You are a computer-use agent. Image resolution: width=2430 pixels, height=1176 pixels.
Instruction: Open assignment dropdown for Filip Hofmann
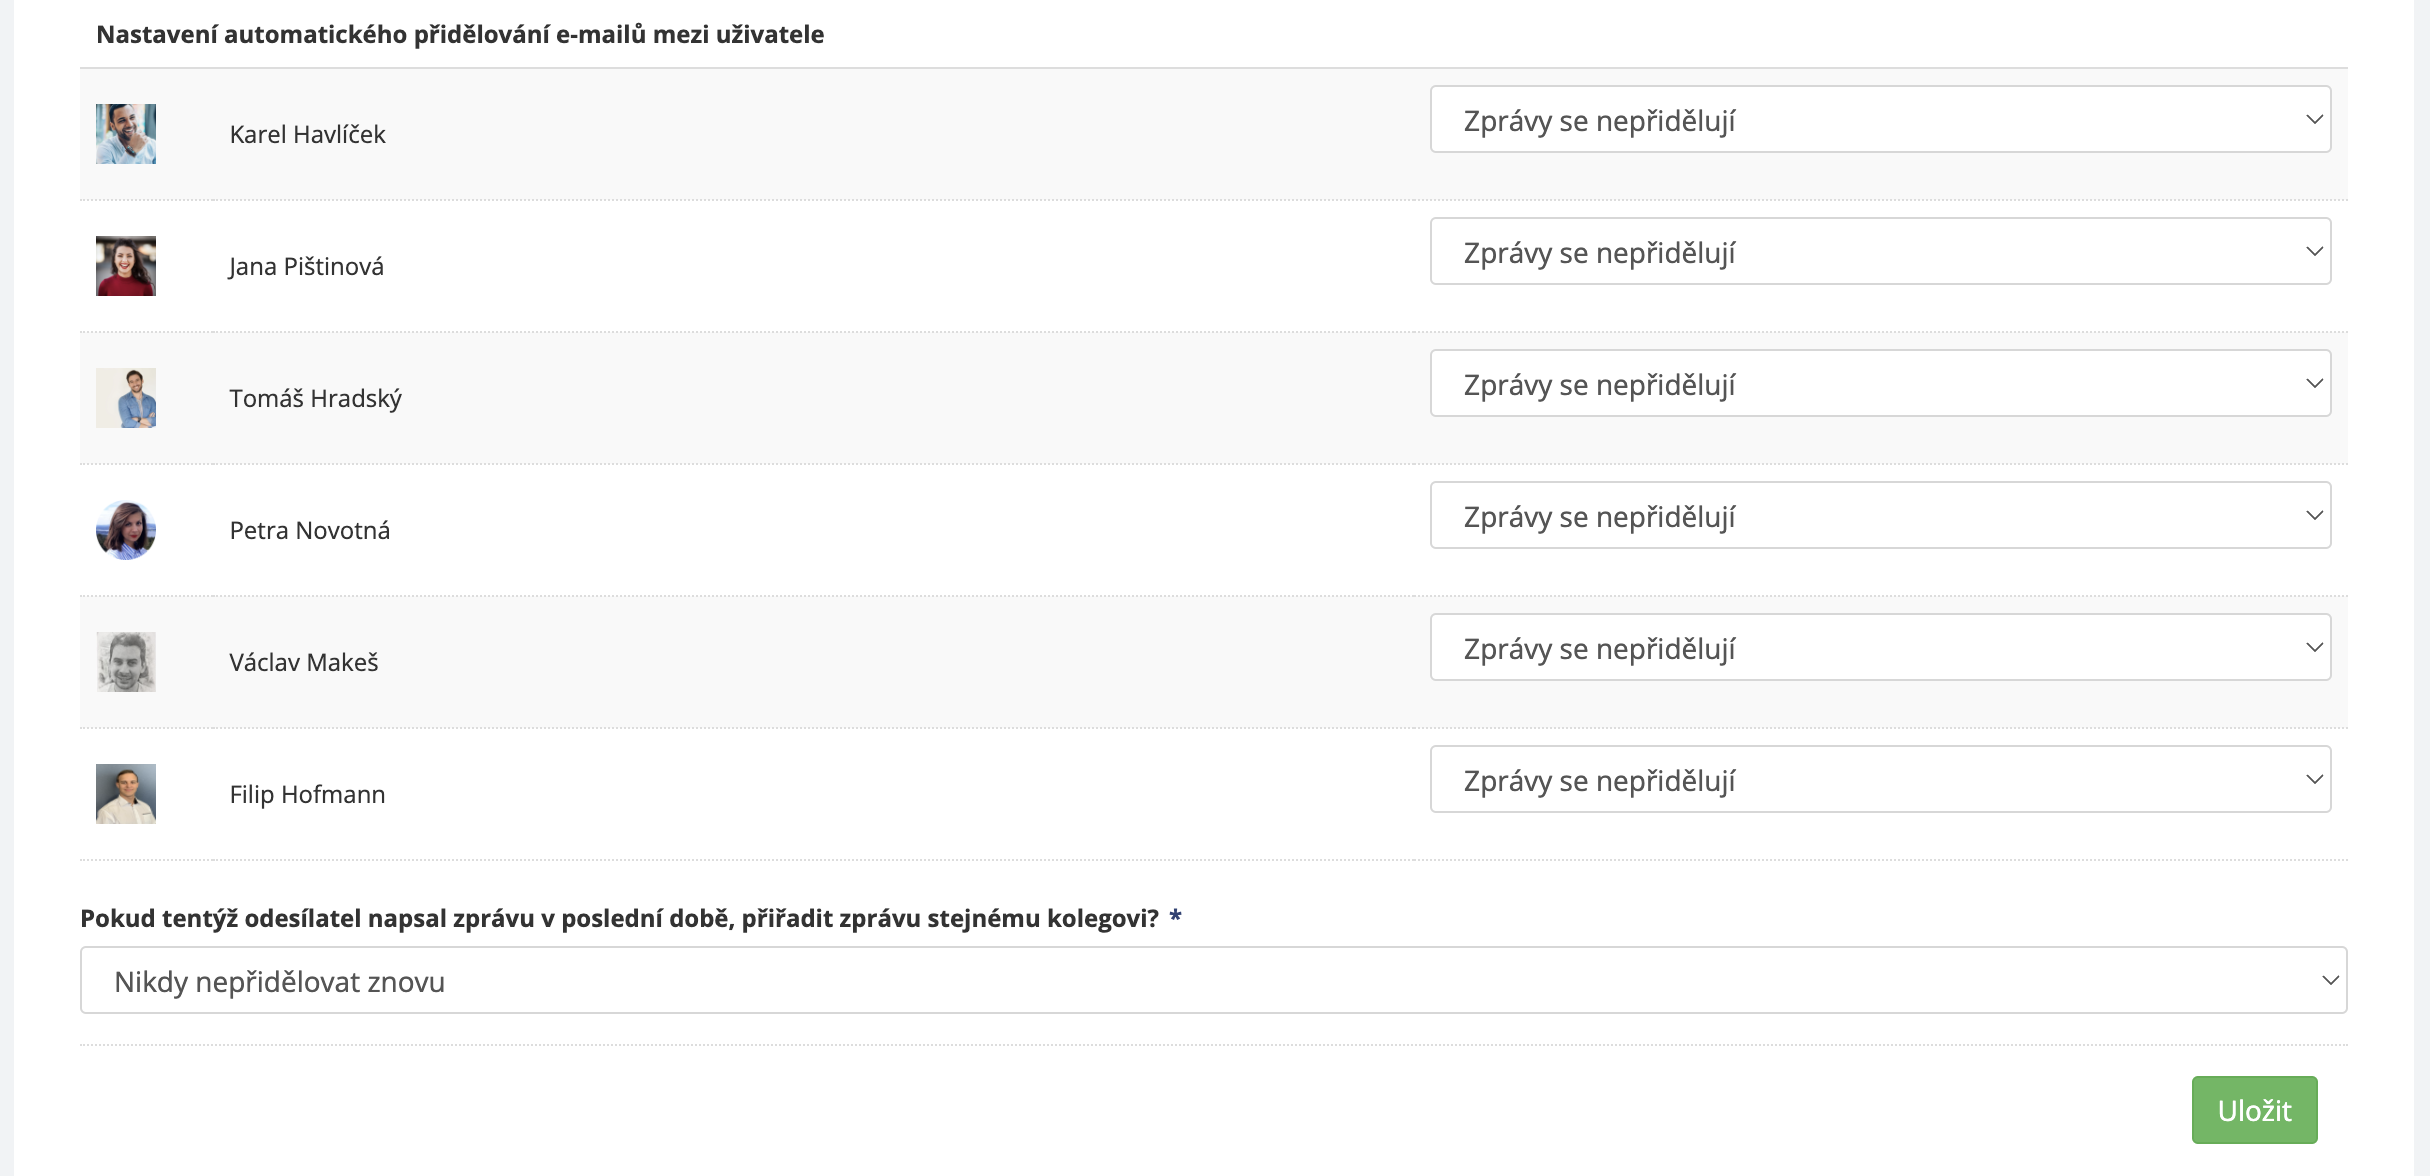pos(1880,780)
